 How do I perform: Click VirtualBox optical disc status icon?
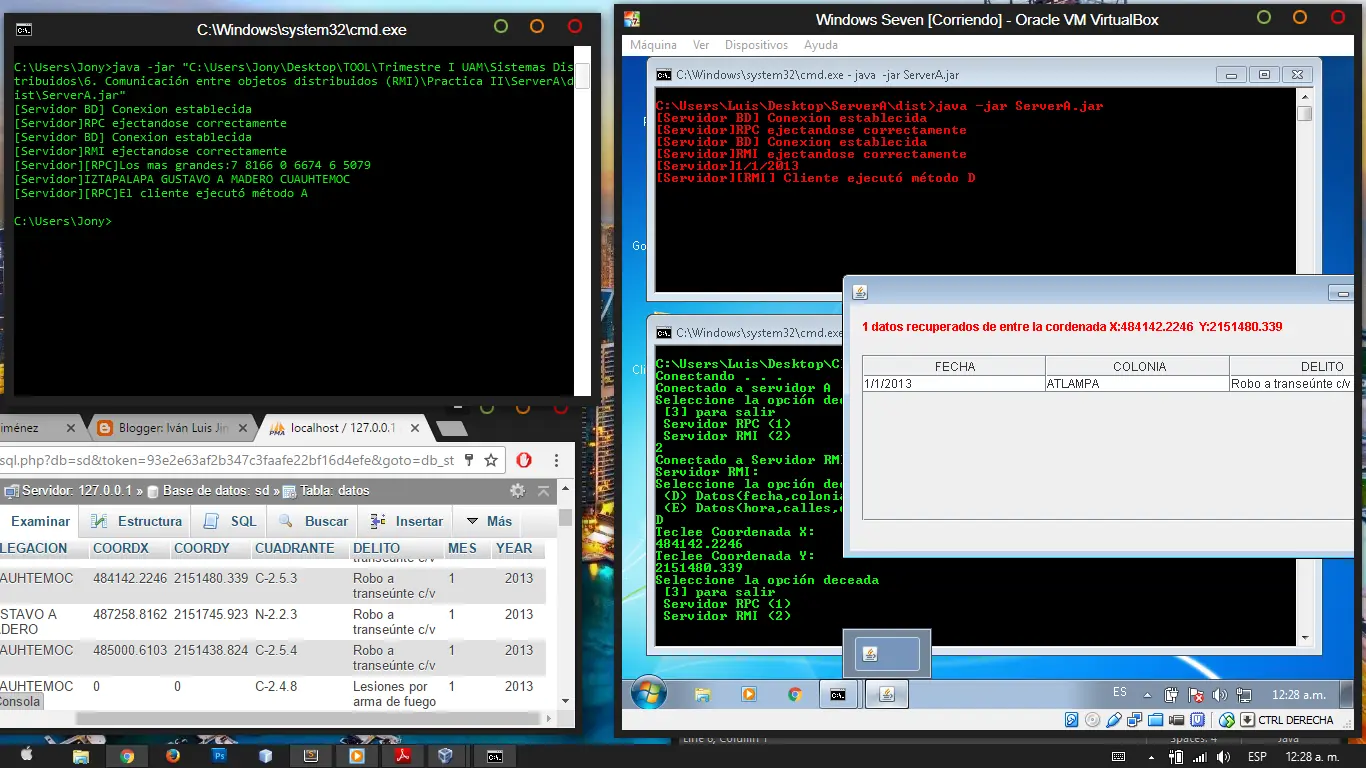point(1092,720)
